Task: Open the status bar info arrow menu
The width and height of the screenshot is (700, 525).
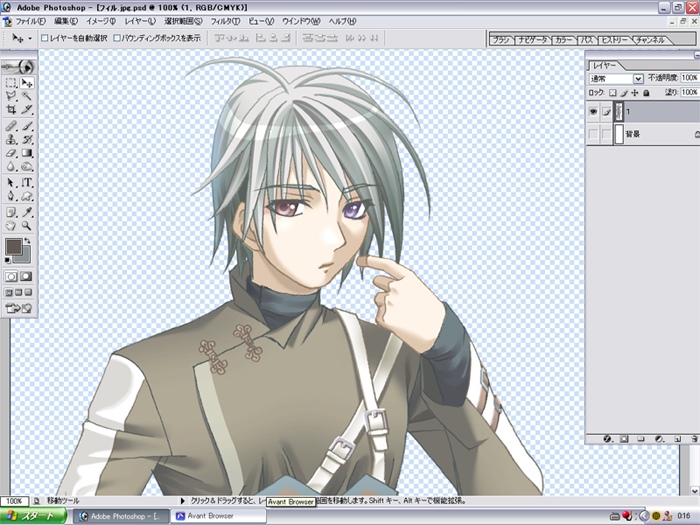Action: [x=182, y=501]
